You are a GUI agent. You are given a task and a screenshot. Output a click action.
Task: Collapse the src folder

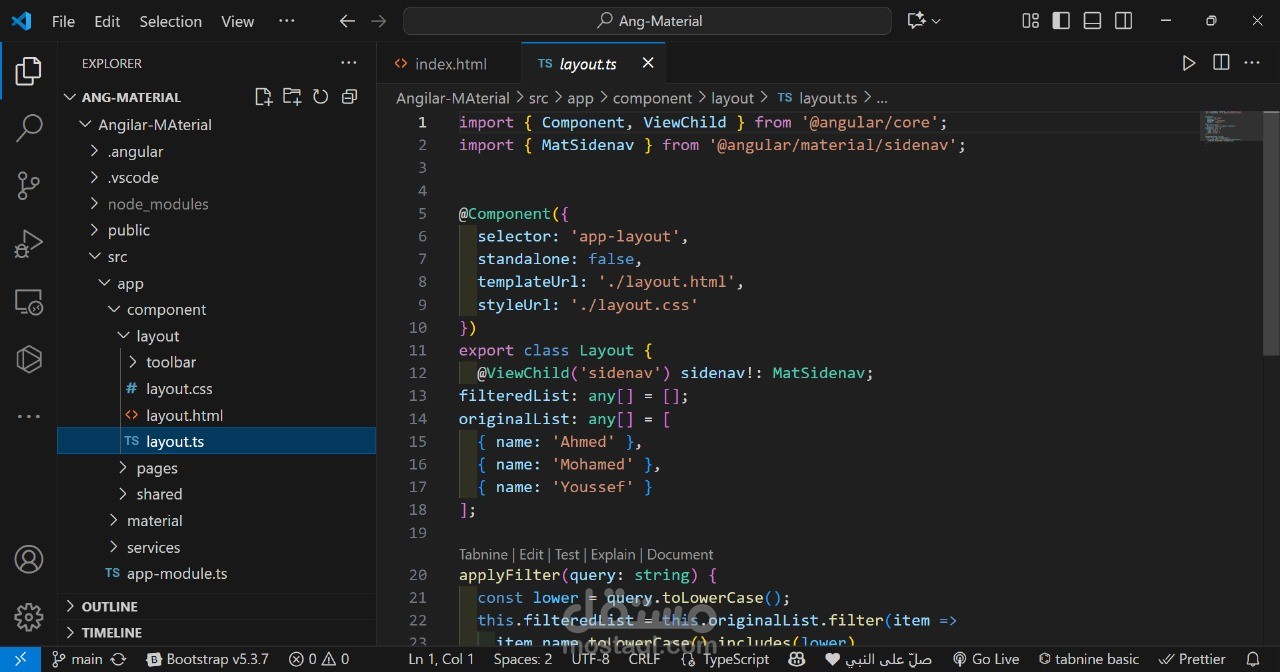pyautogui.click(x=217, y=257)
